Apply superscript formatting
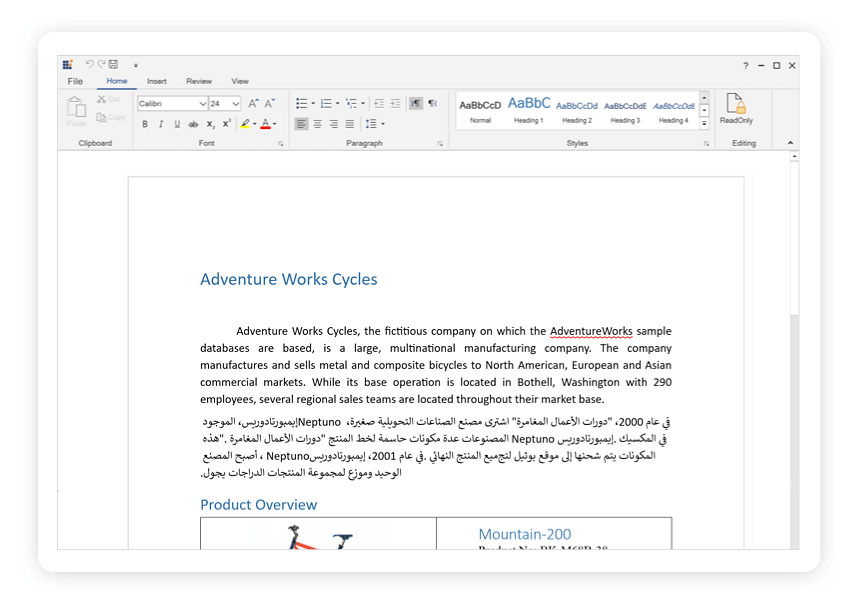Screen dimensions: 860x600 click(224, 123)
